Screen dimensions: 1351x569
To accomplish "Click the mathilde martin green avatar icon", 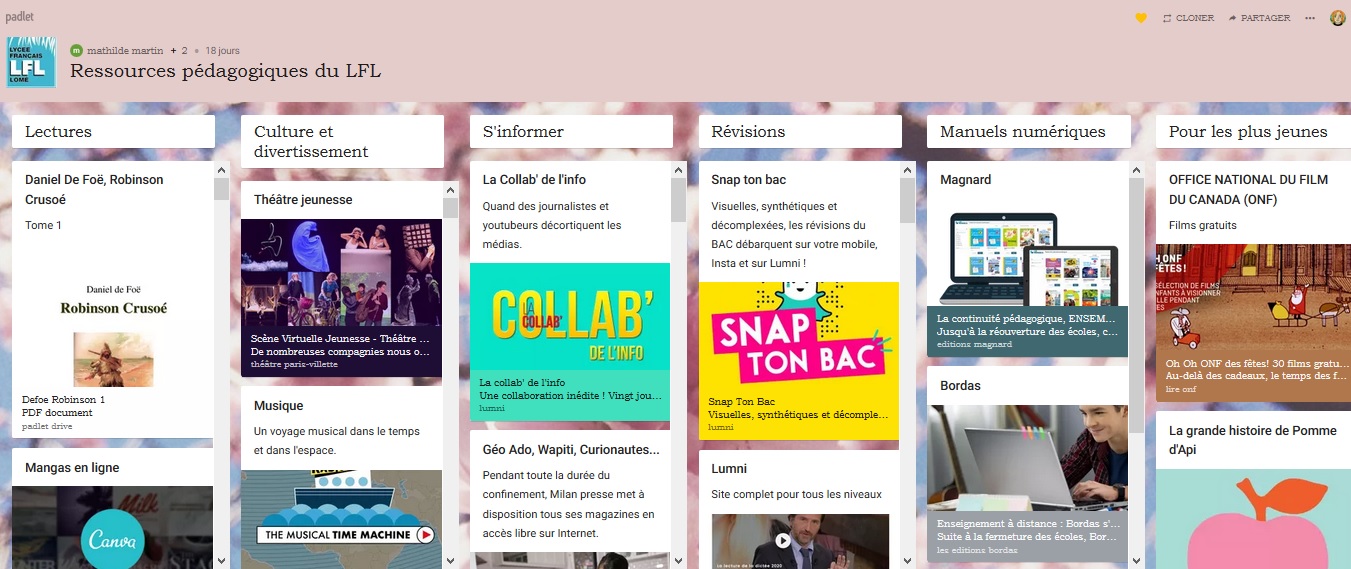I will tap(76, 50).
